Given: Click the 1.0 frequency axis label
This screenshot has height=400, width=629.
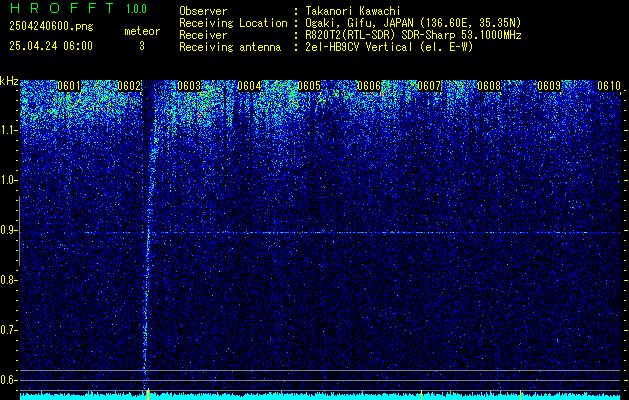Looking at the screenshot, I should pos(9,180).
